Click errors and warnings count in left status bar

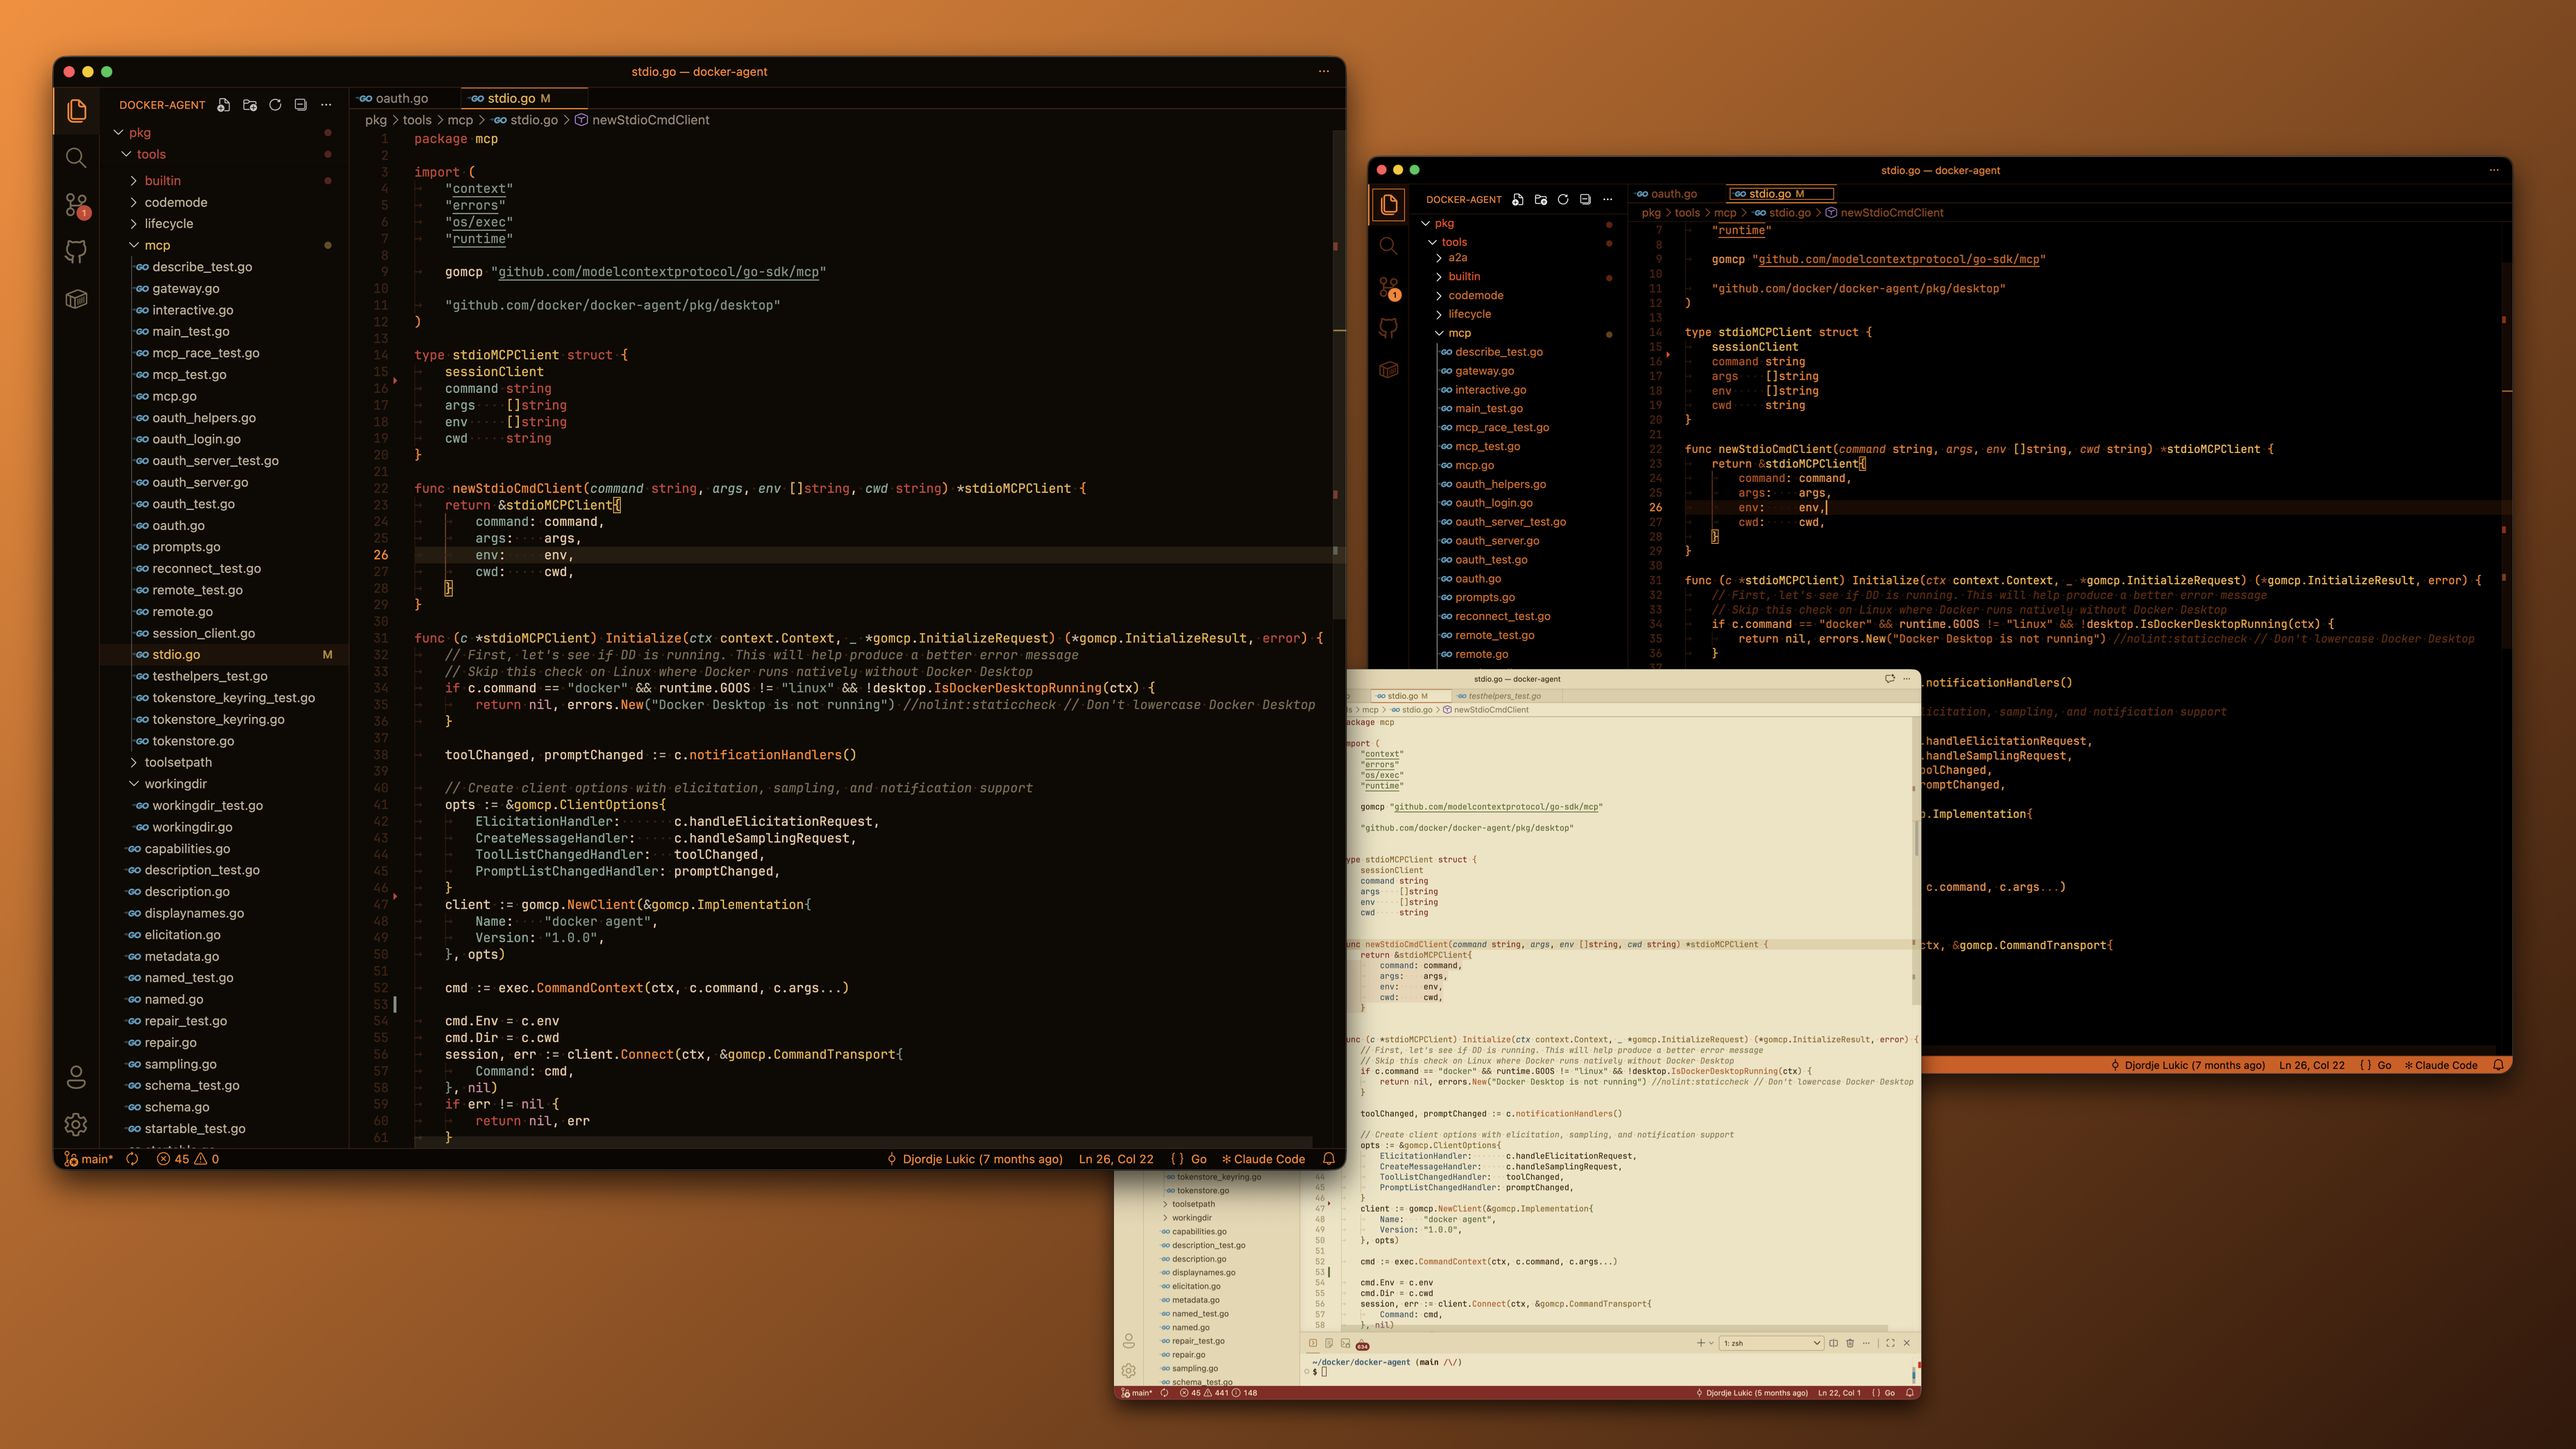[x=188, y=1159]
